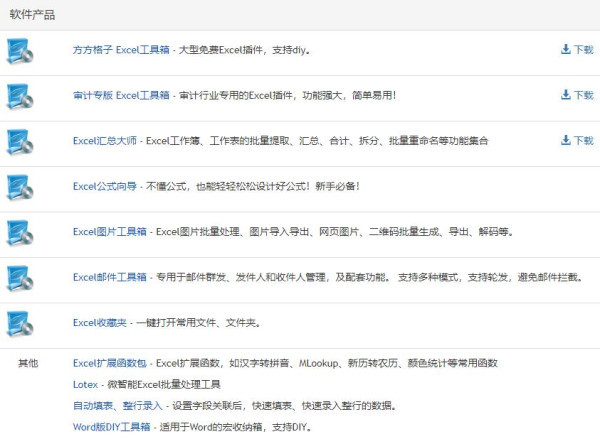Click the 其他 category label
600x439 pixels.
tap(28, 363)
